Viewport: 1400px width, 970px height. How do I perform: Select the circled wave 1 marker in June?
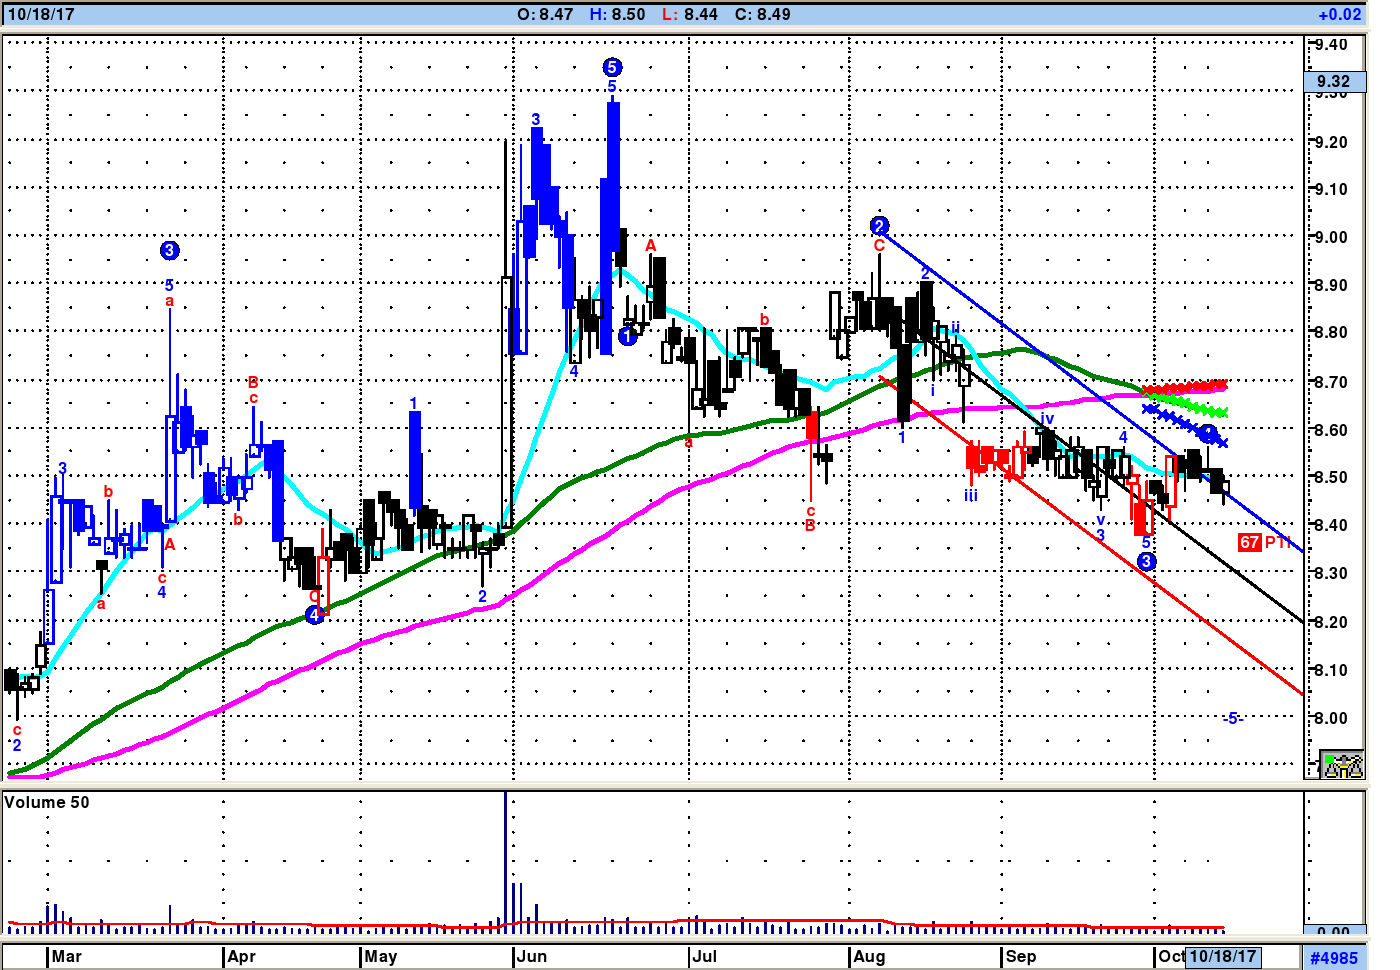627,336
